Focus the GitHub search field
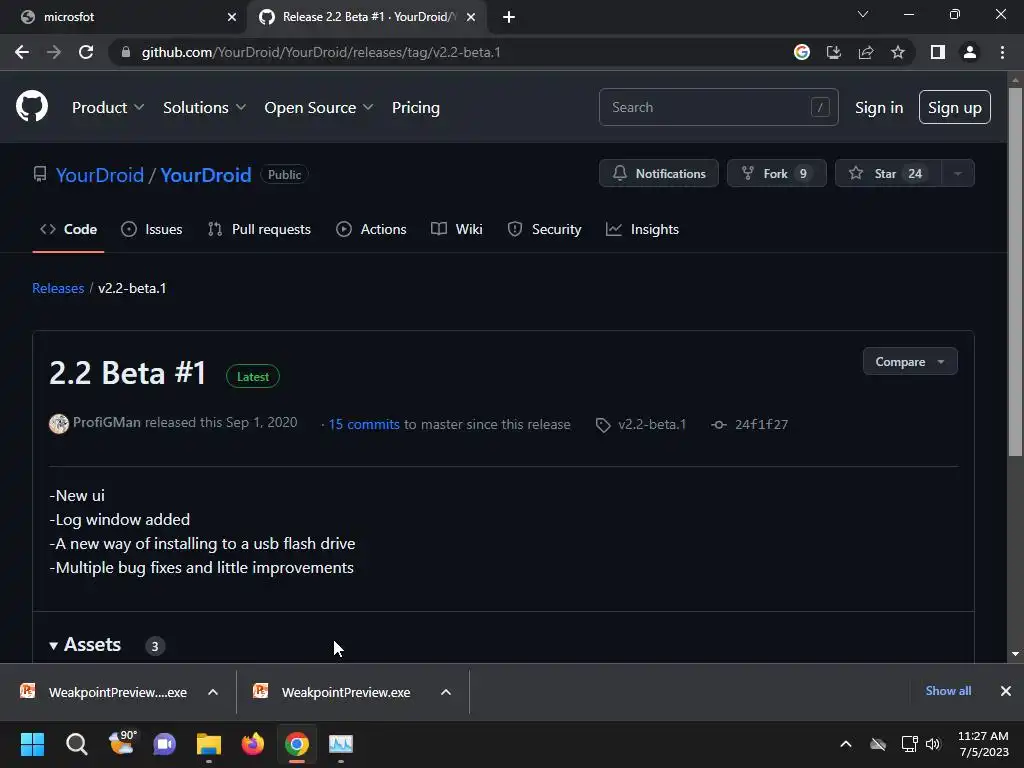 (x=718, y=107)
